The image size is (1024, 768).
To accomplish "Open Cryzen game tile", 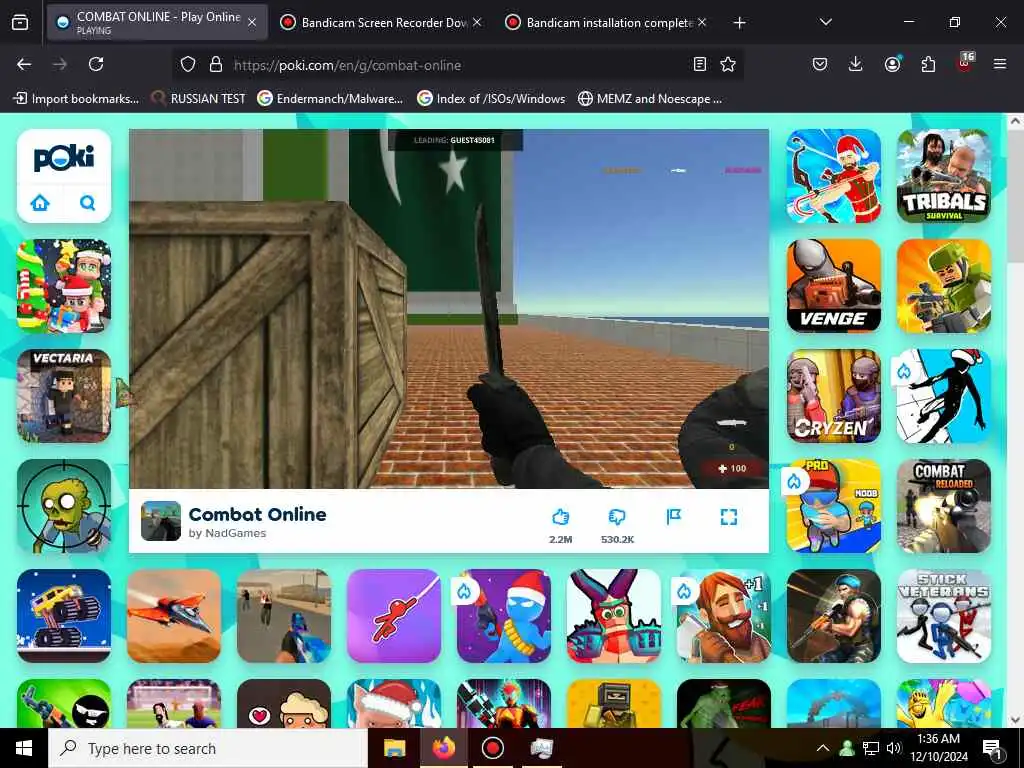I will 833,396.
